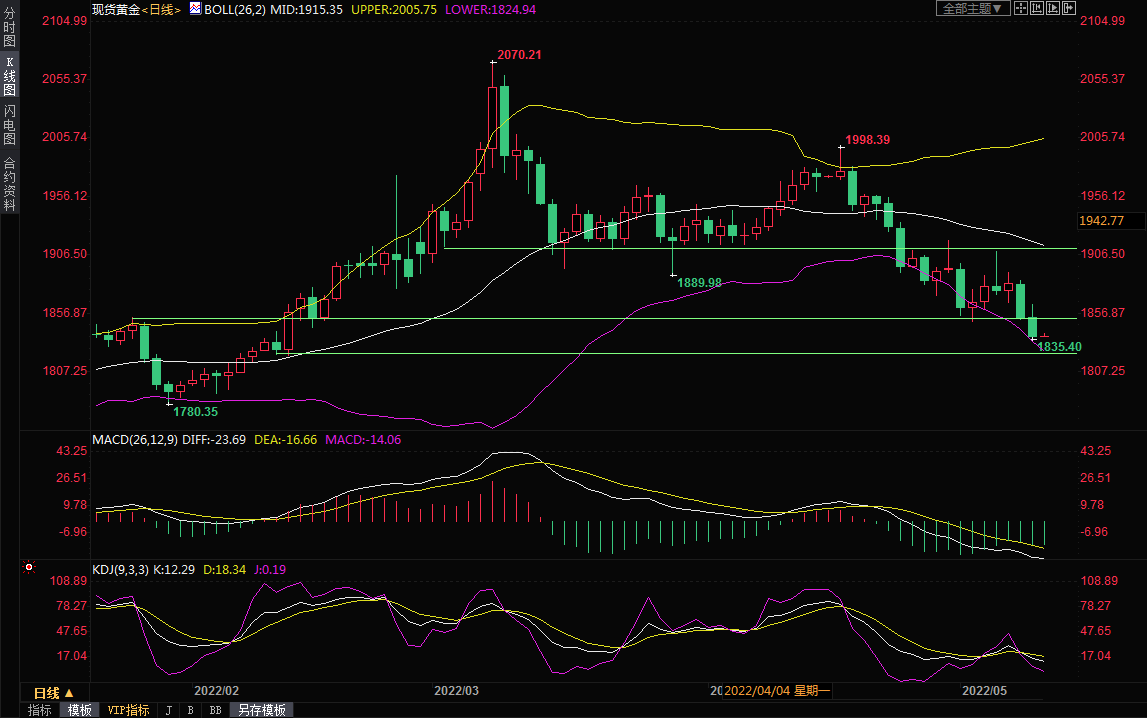This screenshot has width=1147, height=718.
Task: Click the 另存模板 save template button
Action: tap(262, 710)
